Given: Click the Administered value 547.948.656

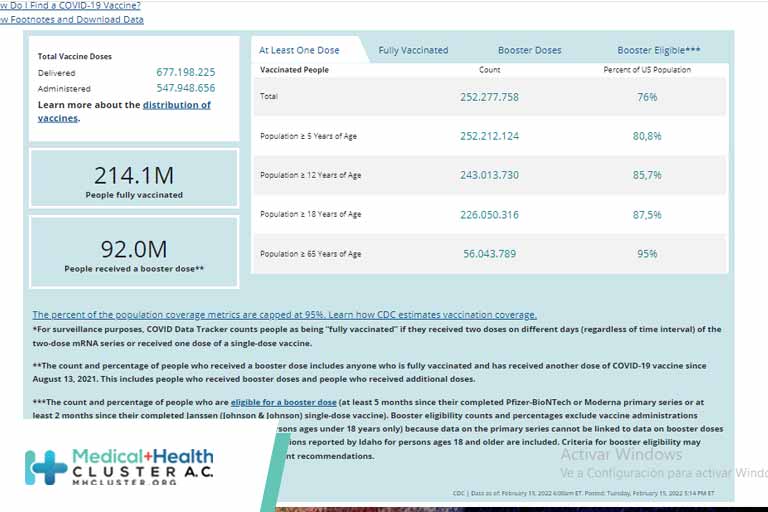Looking at the screenshot, I should pyautogui.click(x=186, y=88).
